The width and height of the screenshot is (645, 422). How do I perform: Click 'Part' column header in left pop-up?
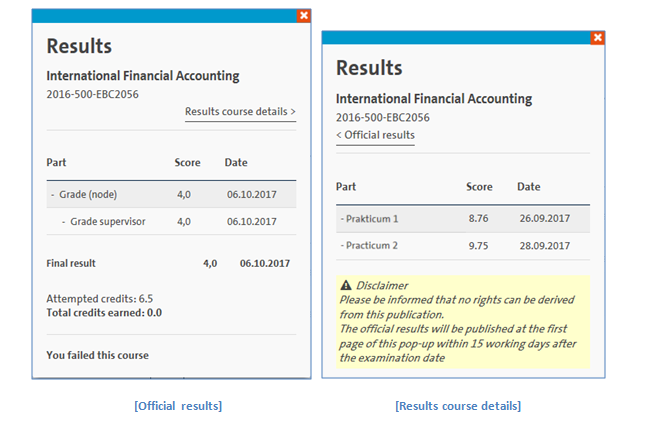(56, 162)
